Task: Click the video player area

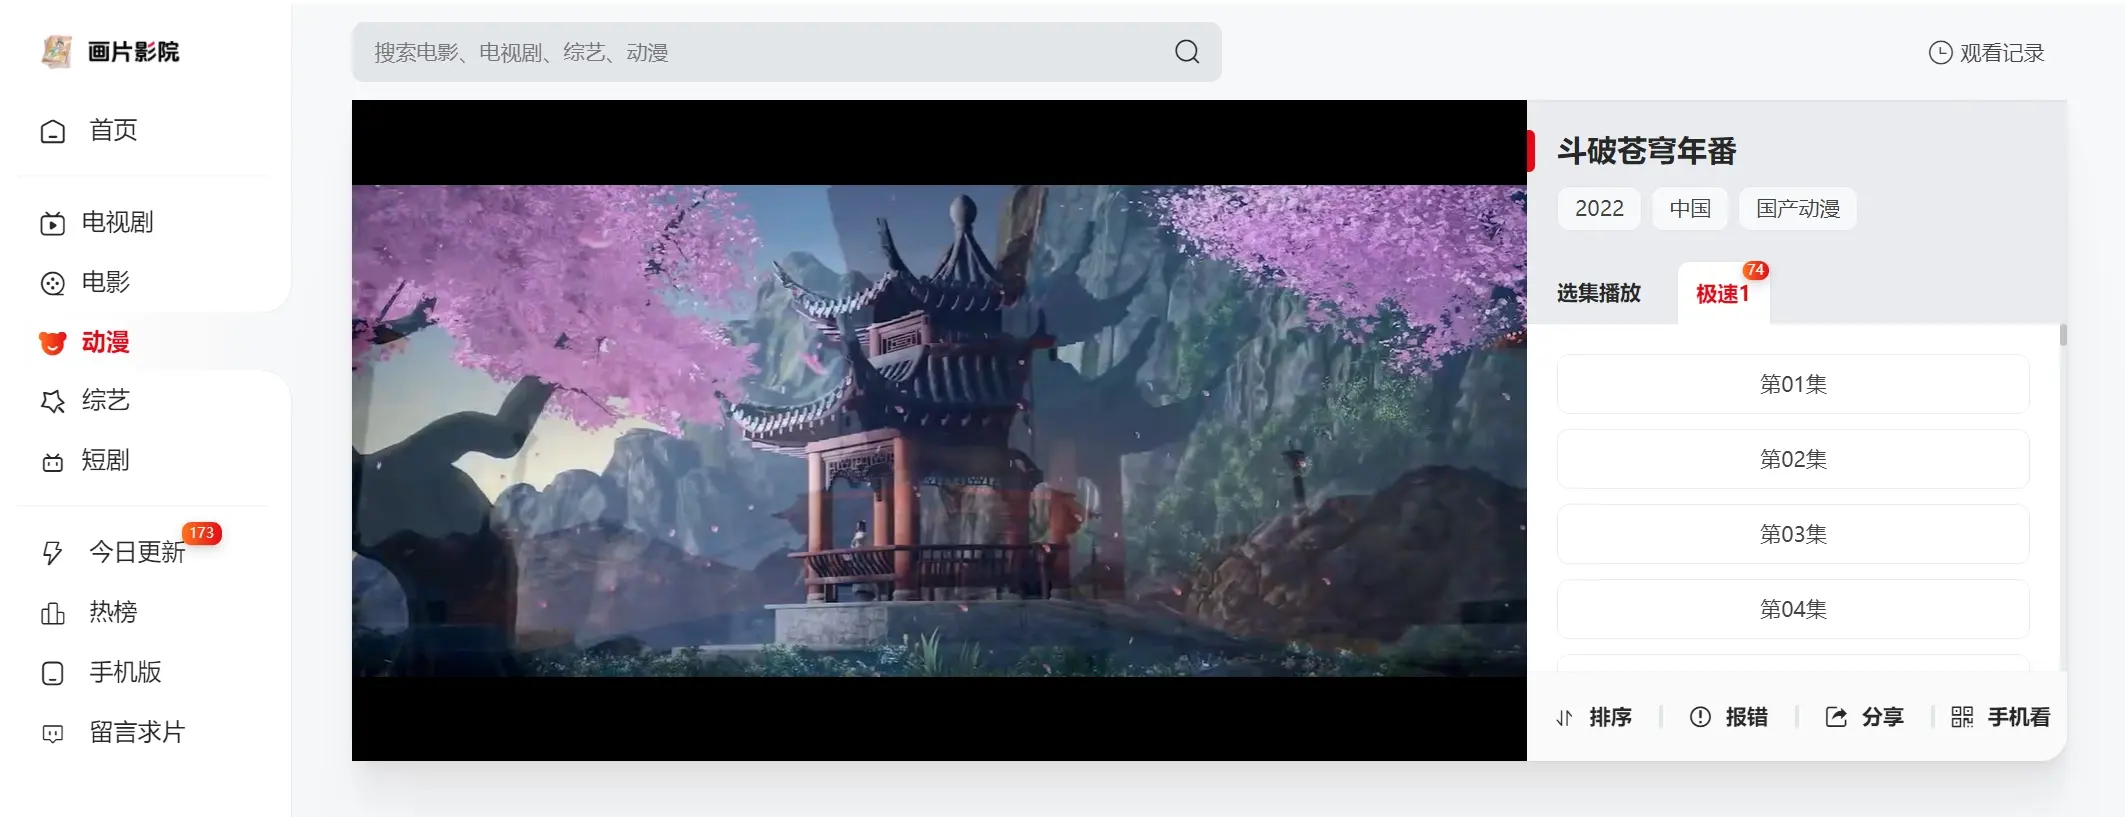Action: pyautogui.click(x=939, y=430)
